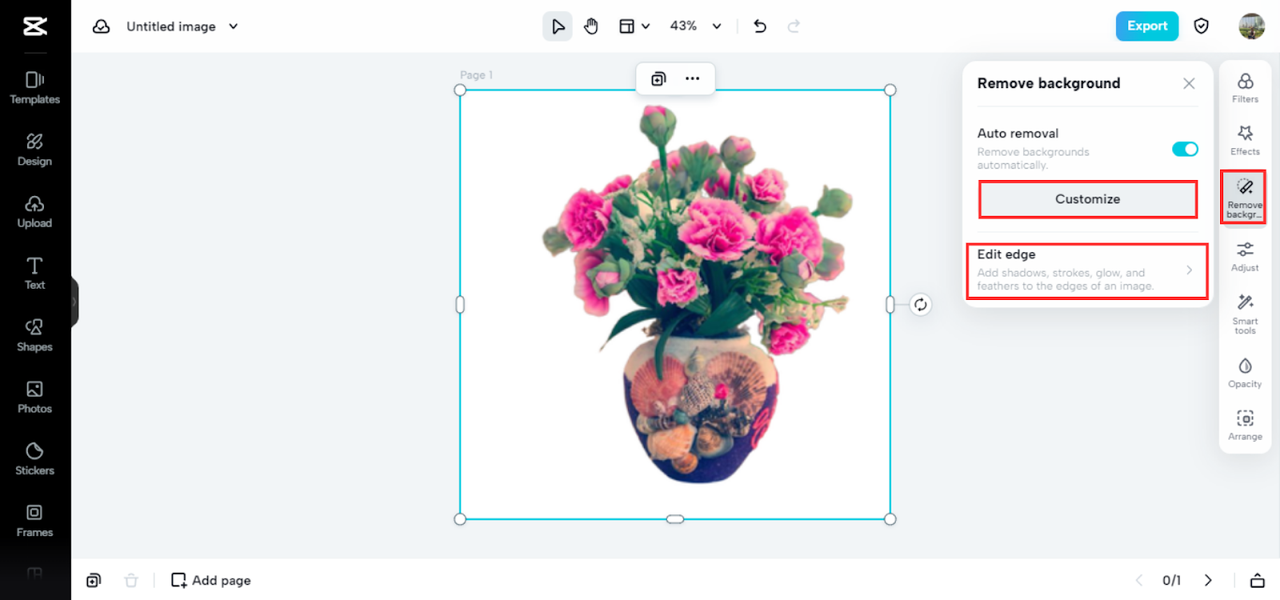Open the Shapes panel
The image size is (1280, 600).
coord(35,335)
